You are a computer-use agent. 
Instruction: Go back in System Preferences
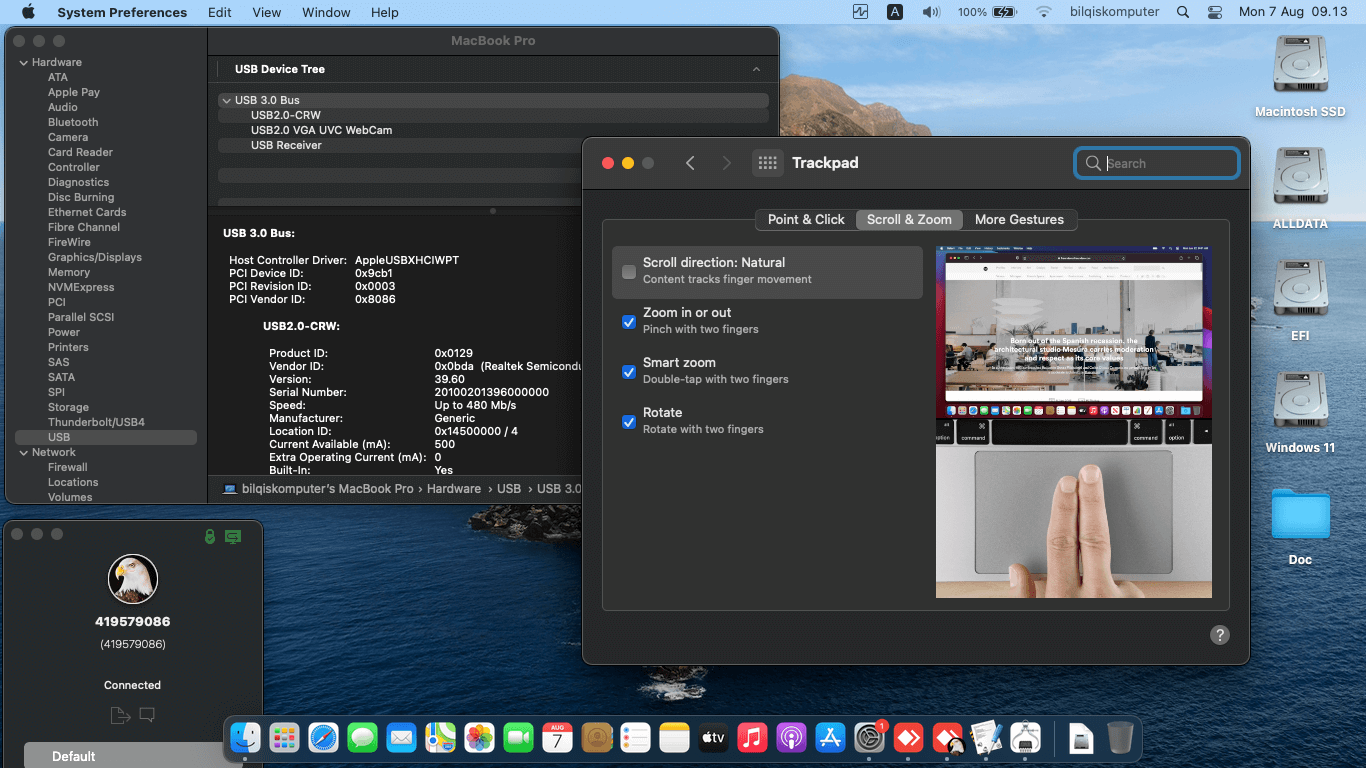click(x=690, y=163)
